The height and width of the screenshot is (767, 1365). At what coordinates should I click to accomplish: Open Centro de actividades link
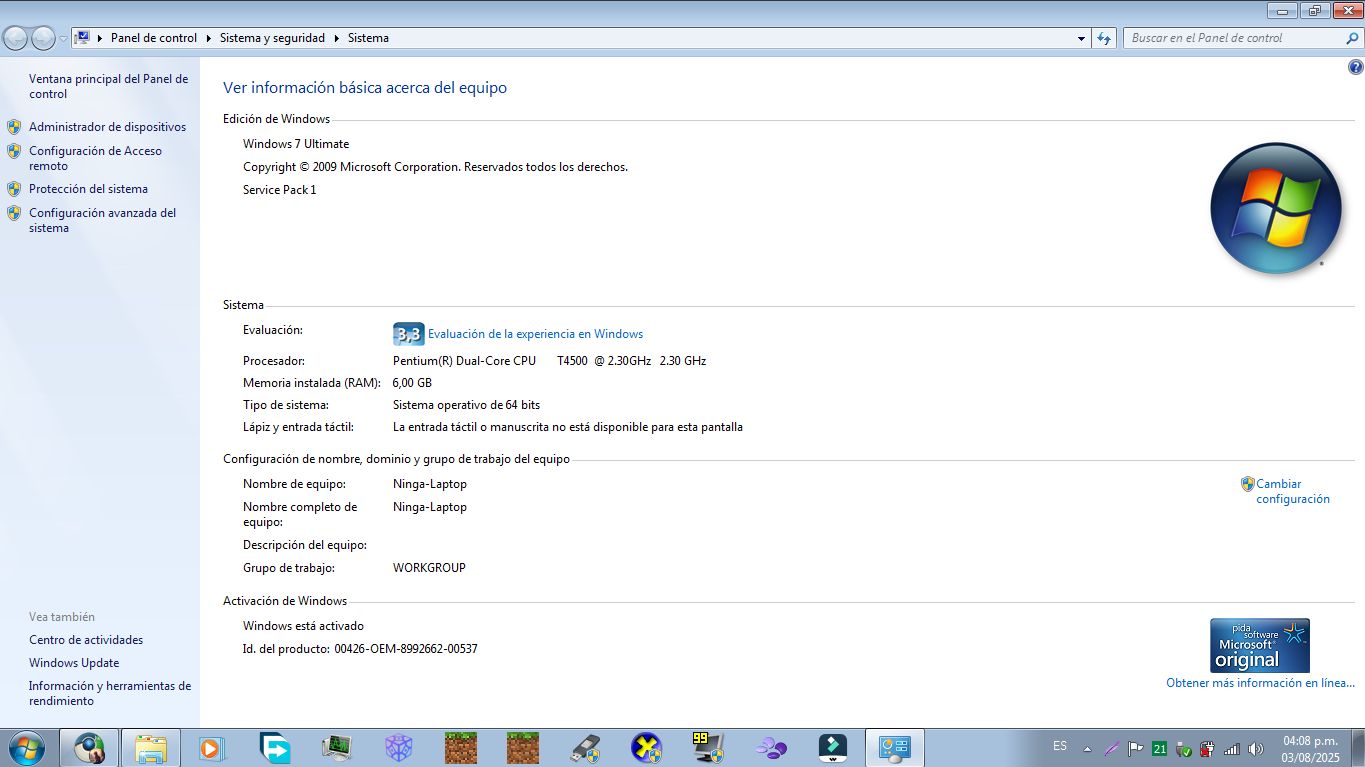[86, 640]
